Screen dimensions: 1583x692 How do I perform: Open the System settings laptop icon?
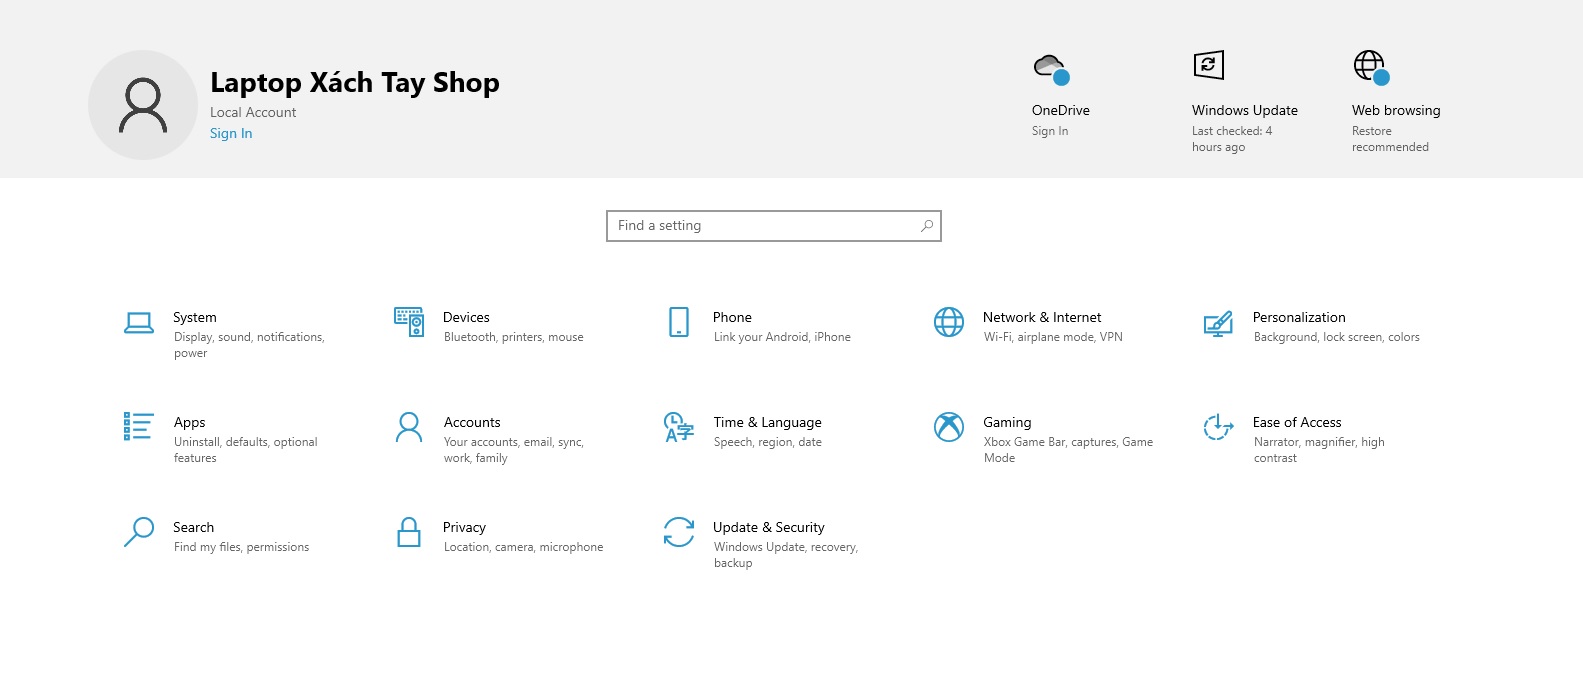pyautogui.click(x=139, y=322)
